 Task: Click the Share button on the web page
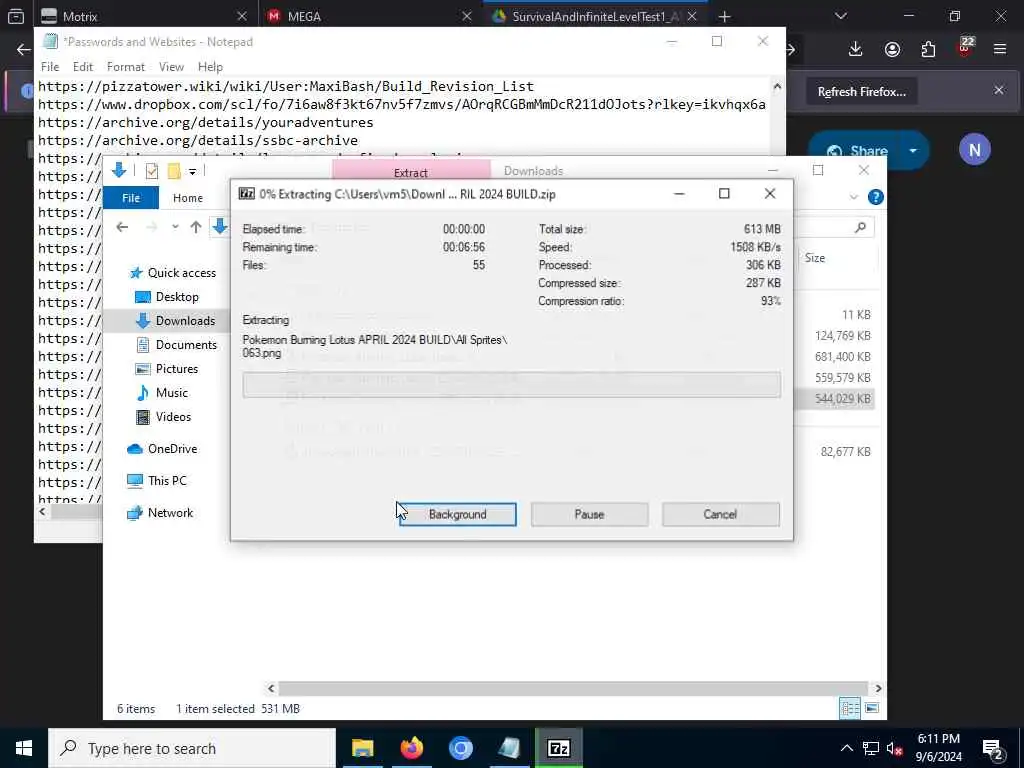[x=856, y=151]
